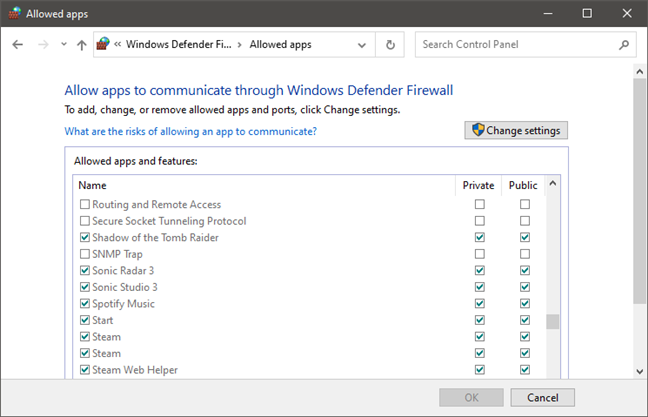Select the SNMP Trap row text

coord(117,254)
